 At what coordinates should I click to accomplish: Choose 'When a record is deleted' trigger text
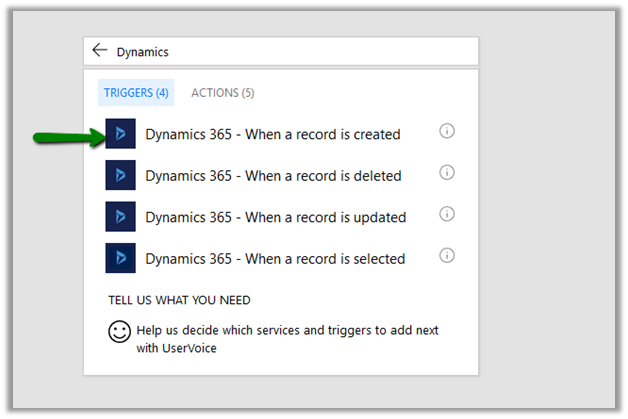coord(272,176)
